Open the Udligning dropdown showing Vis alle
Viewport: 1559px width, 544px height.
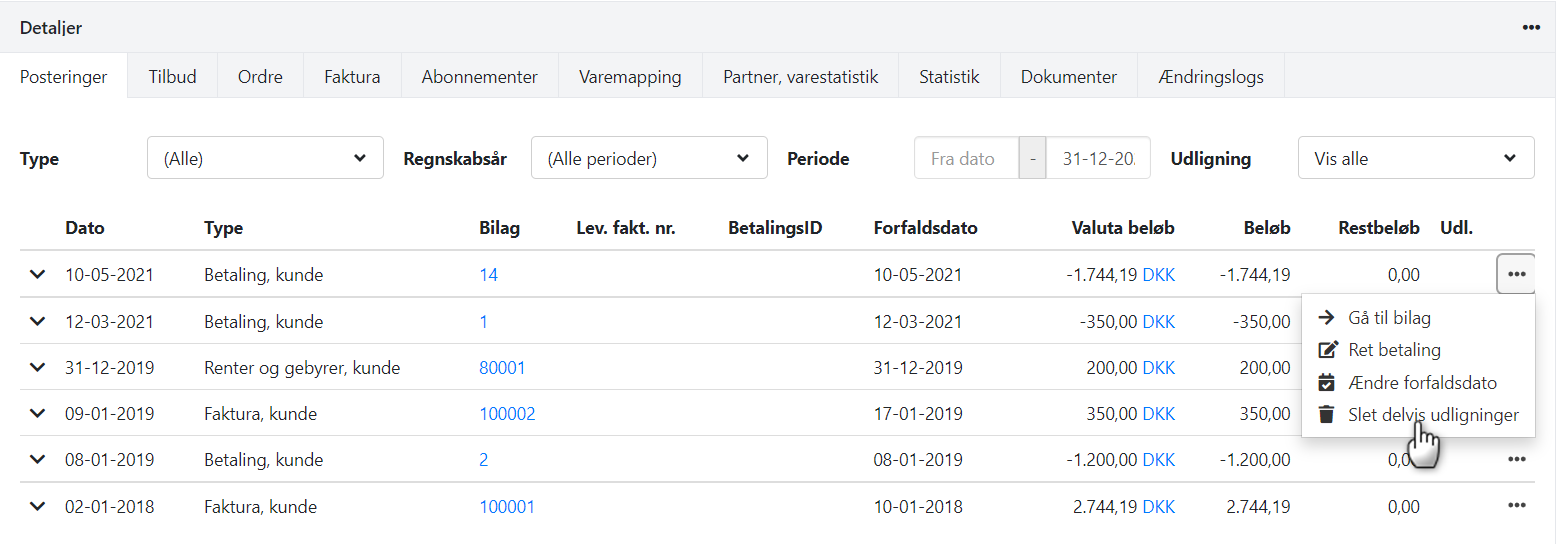coord(1416,158)
